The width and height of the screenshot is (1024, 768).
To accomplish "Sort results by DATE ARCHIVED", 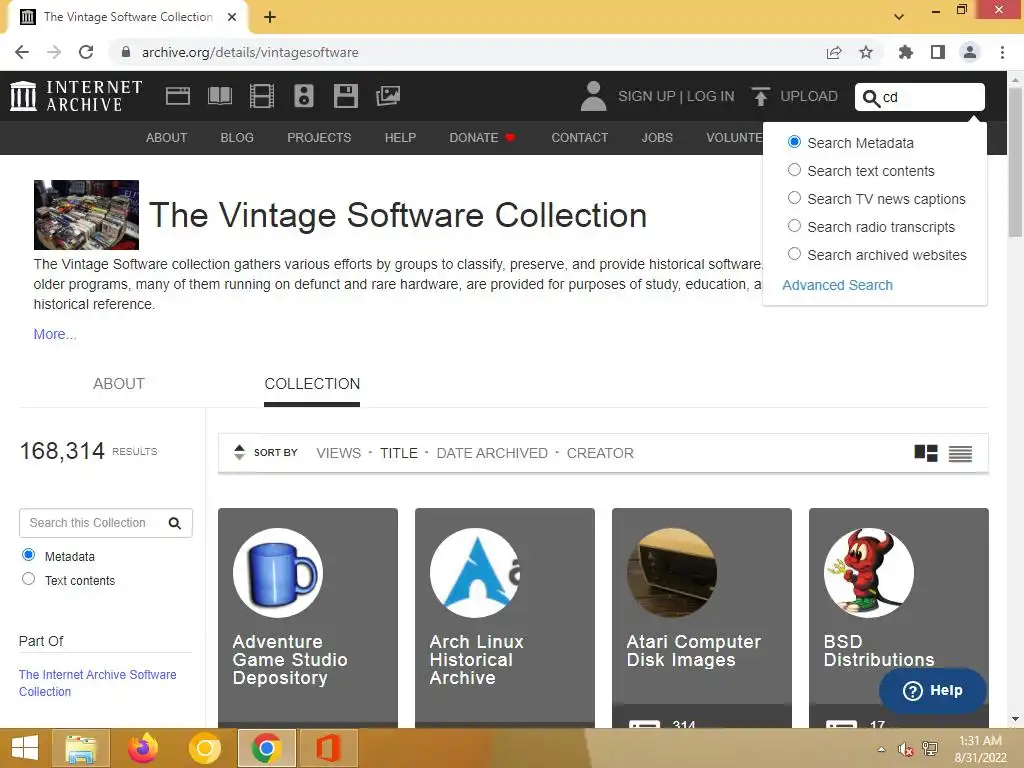I will [492, 453].
